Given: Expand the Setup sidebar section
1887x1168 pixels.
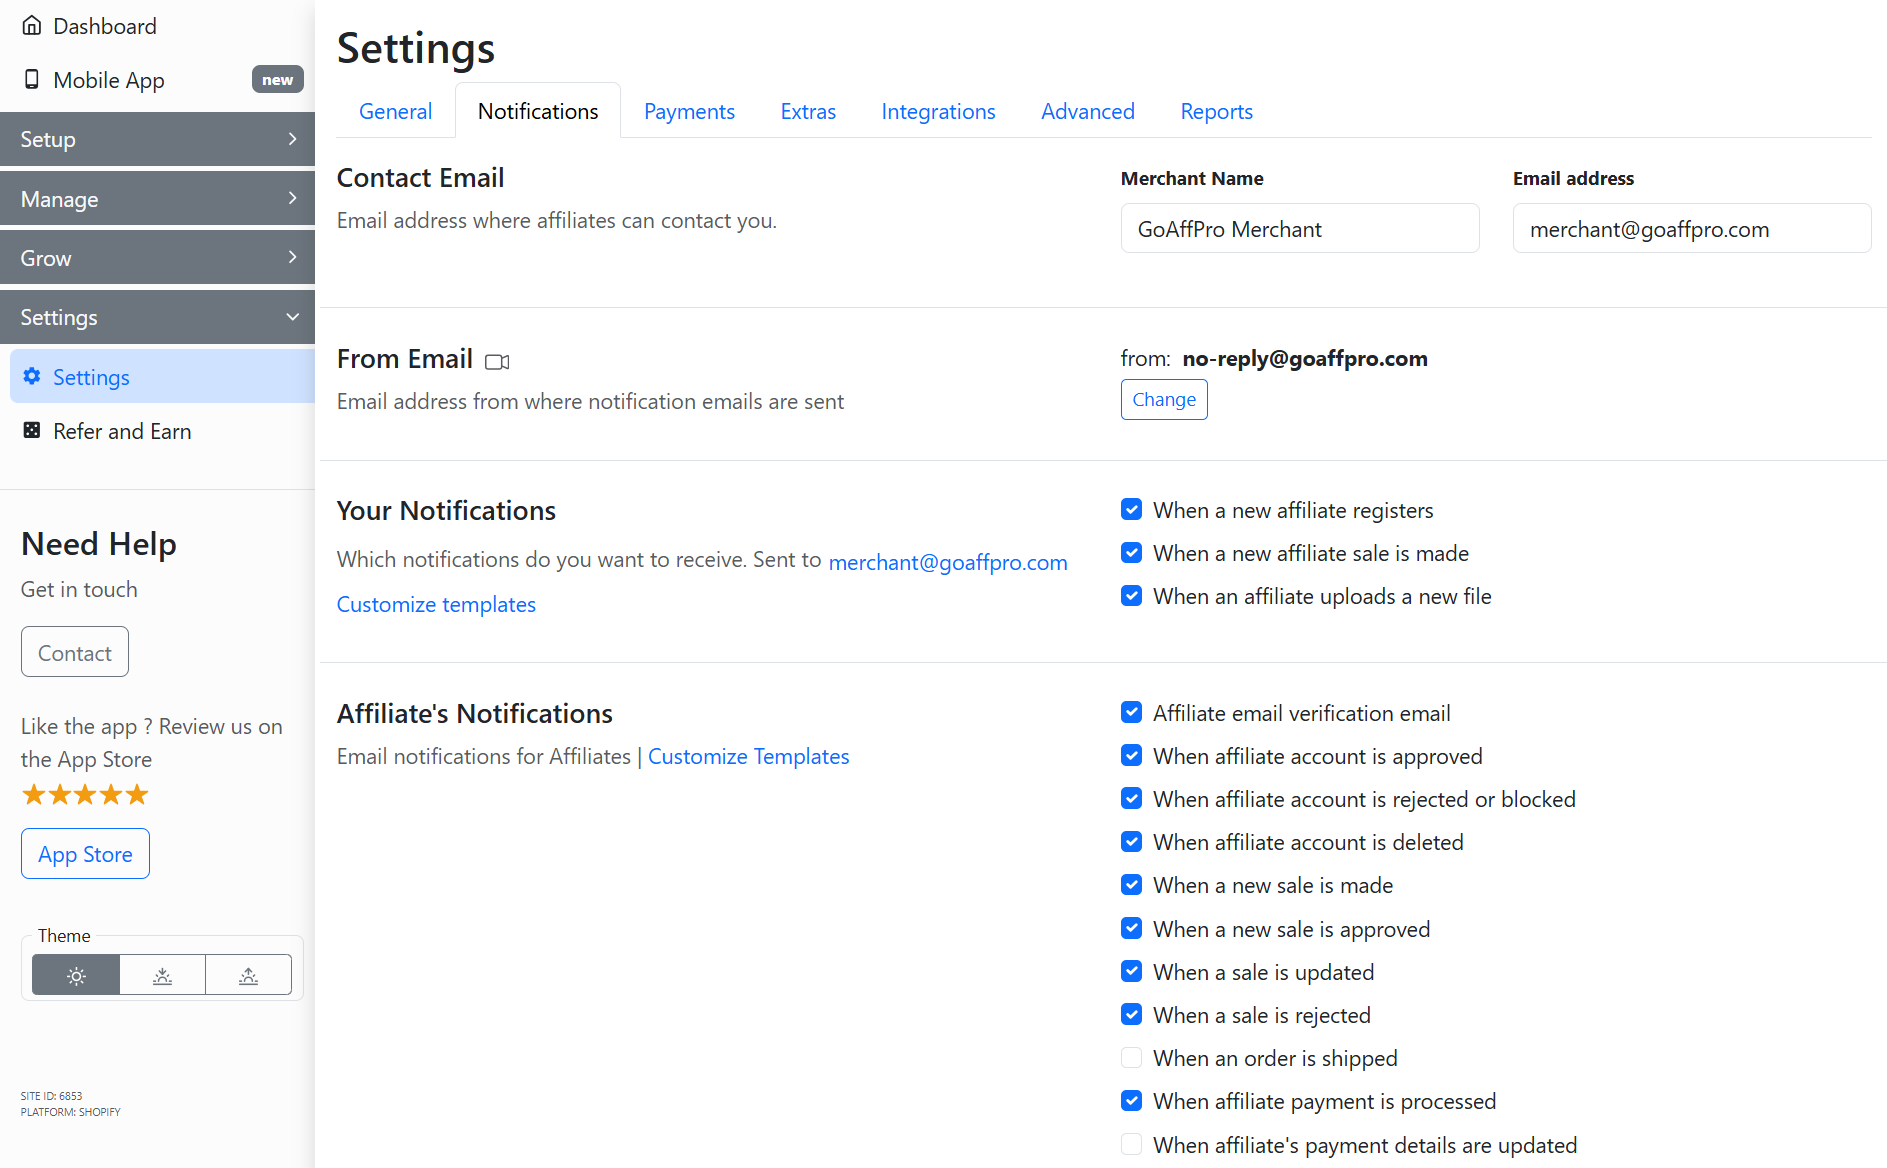Looking at the screenshot, I should 157,139.
